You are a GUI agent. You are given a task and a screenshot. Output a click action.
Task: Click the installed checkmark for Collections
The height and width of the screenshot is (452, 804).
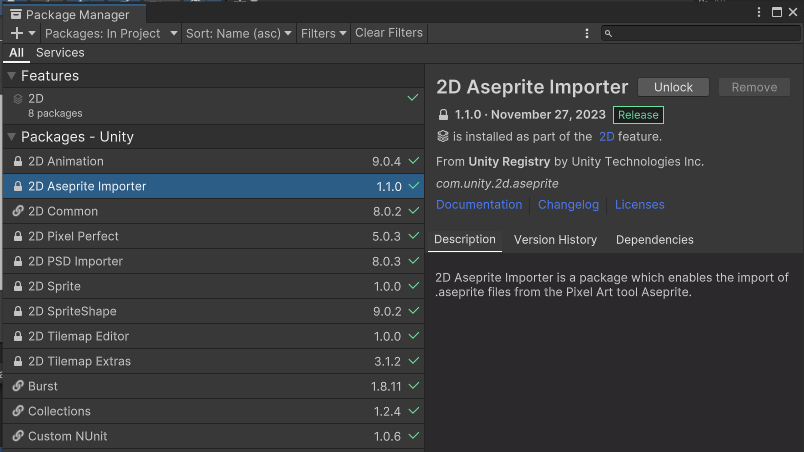(x=413, y=411)
